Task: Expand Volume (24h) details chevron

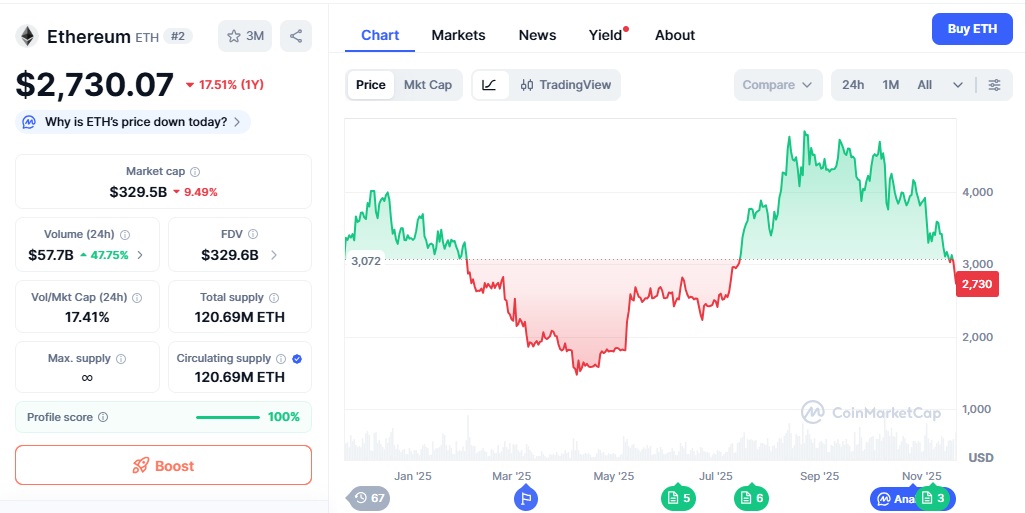Action: coord(140,256)
